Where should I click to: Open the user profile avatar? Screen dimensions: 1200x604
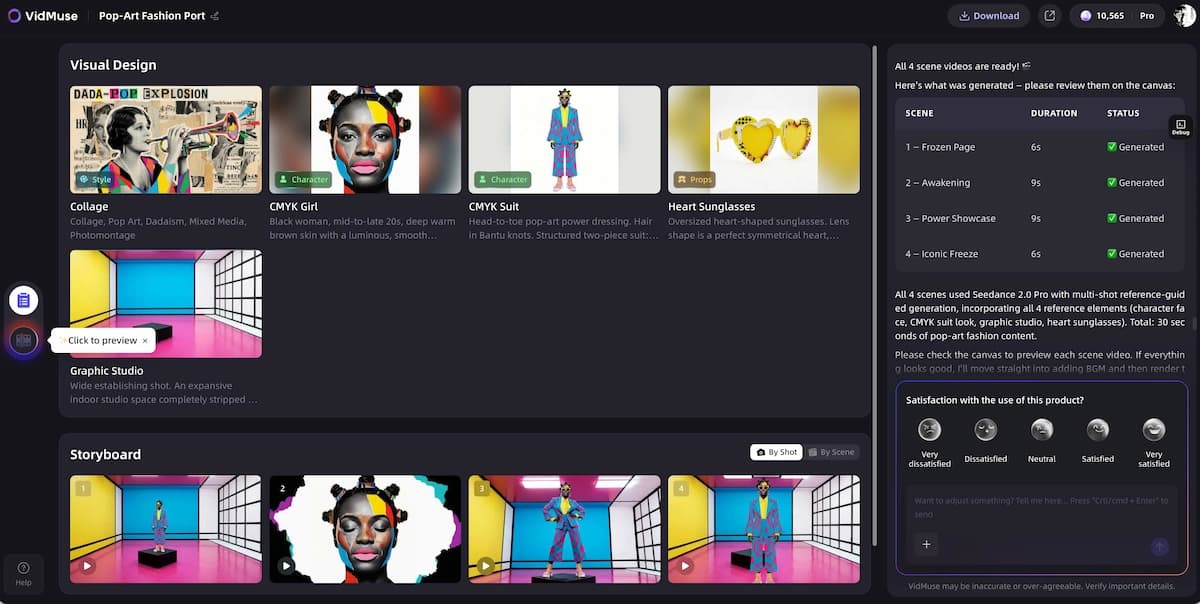(1184, 16)
